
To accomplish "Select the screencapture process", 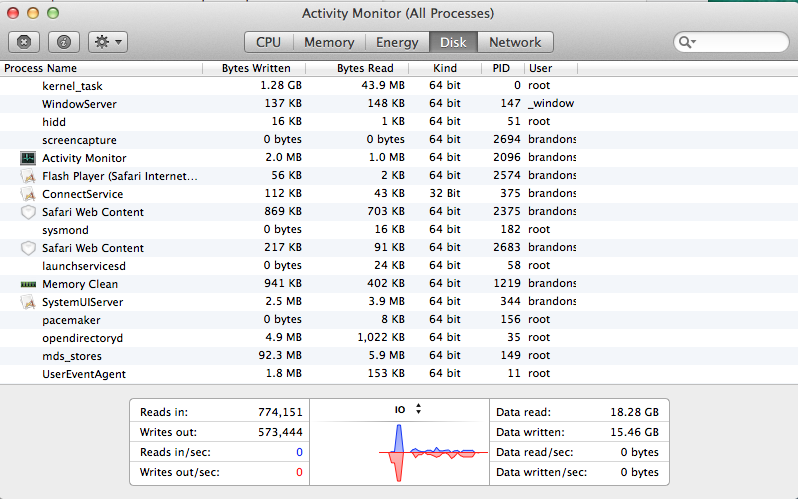I will 399,140.
